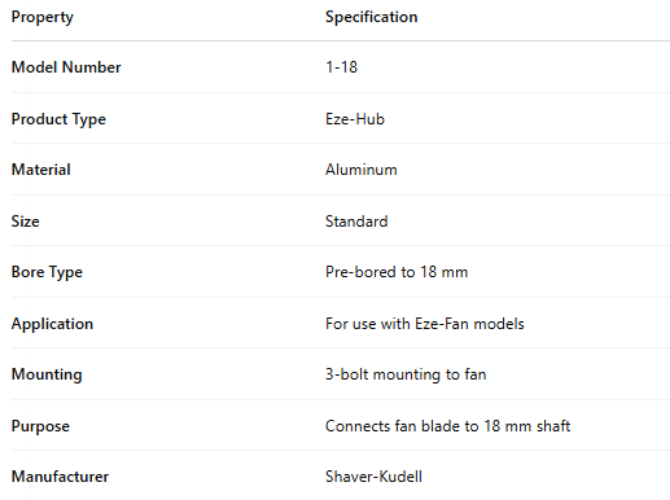Select the Size label cell
This screenshot has width=670, height=500.
[x=26, y=221]
